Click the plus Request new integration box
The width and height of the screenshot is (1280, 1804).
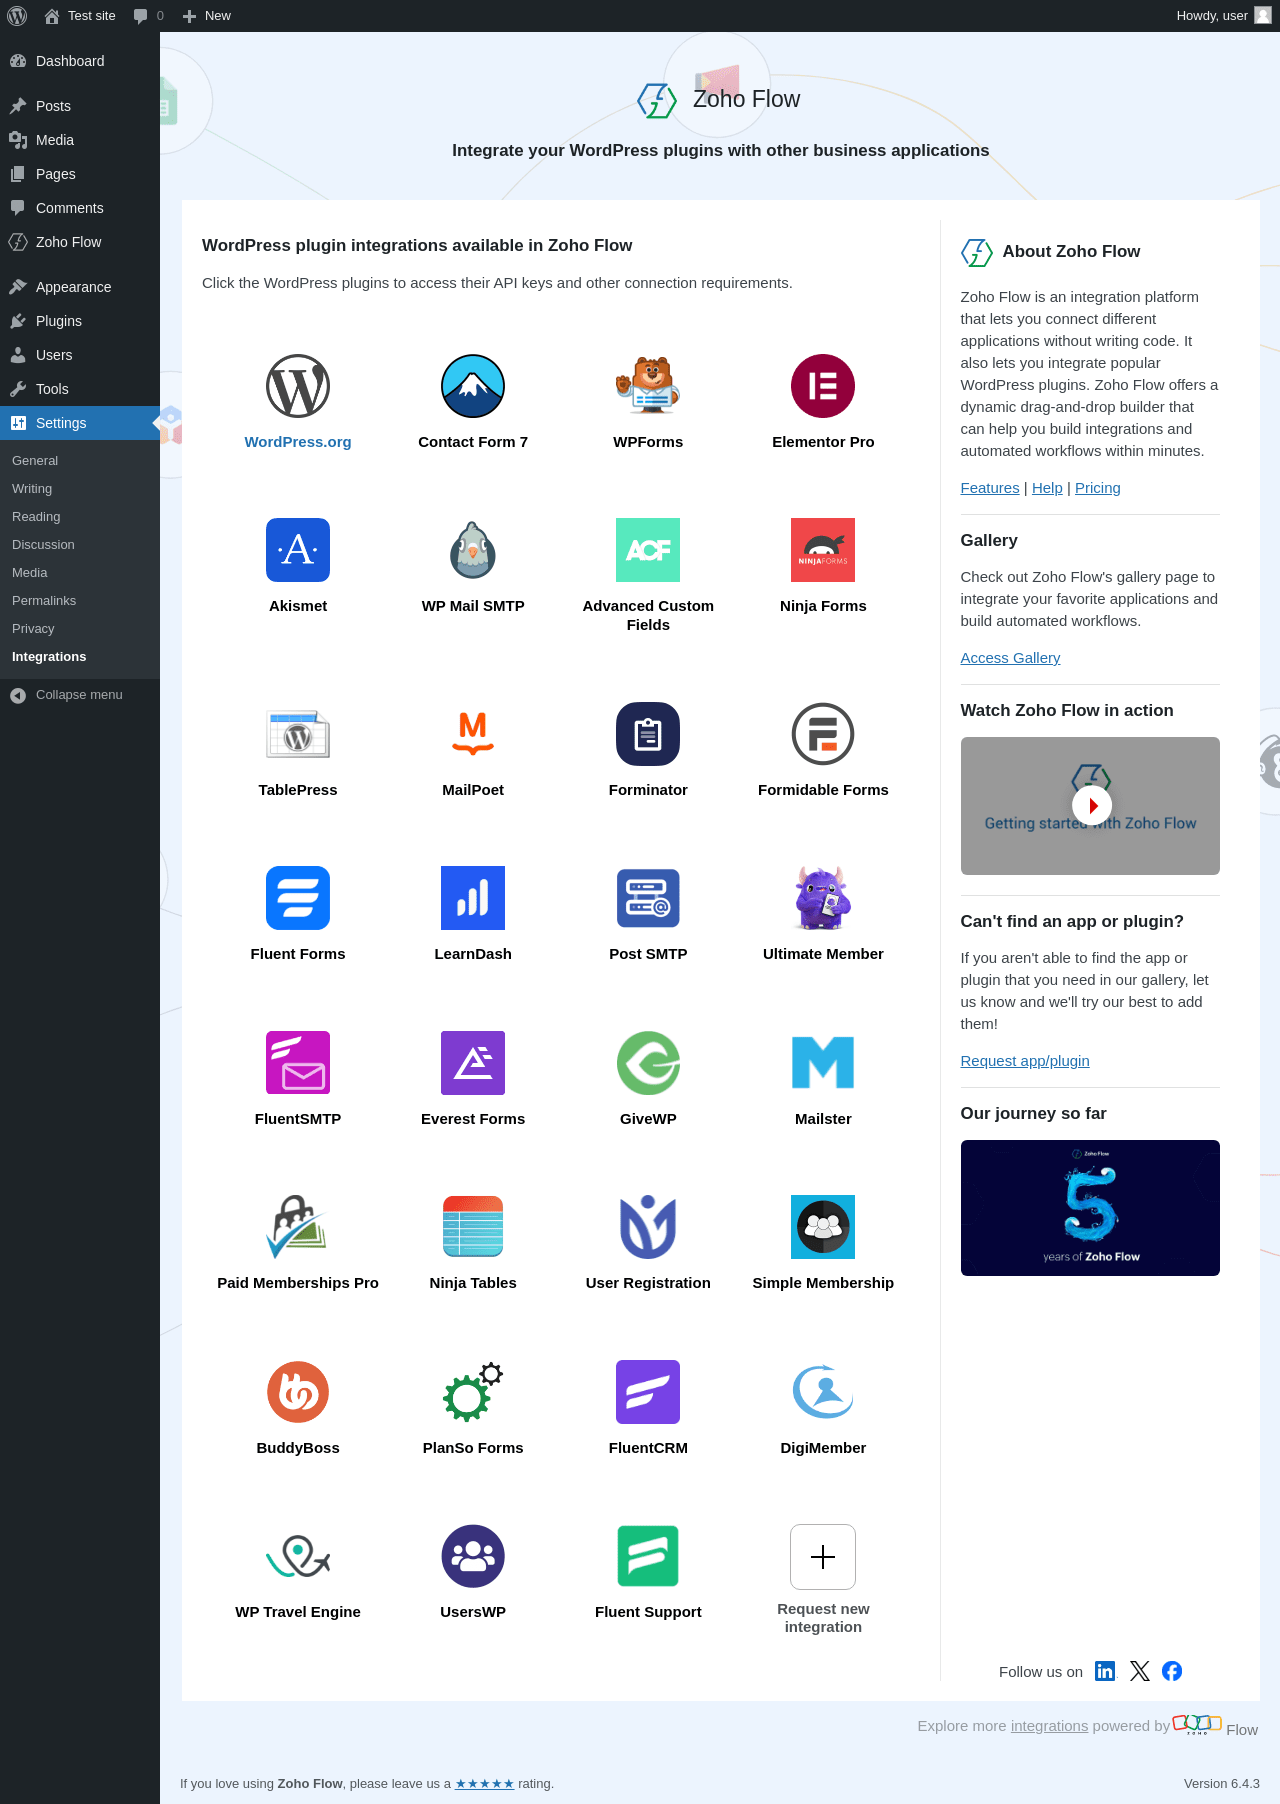tap(823, 1557)
